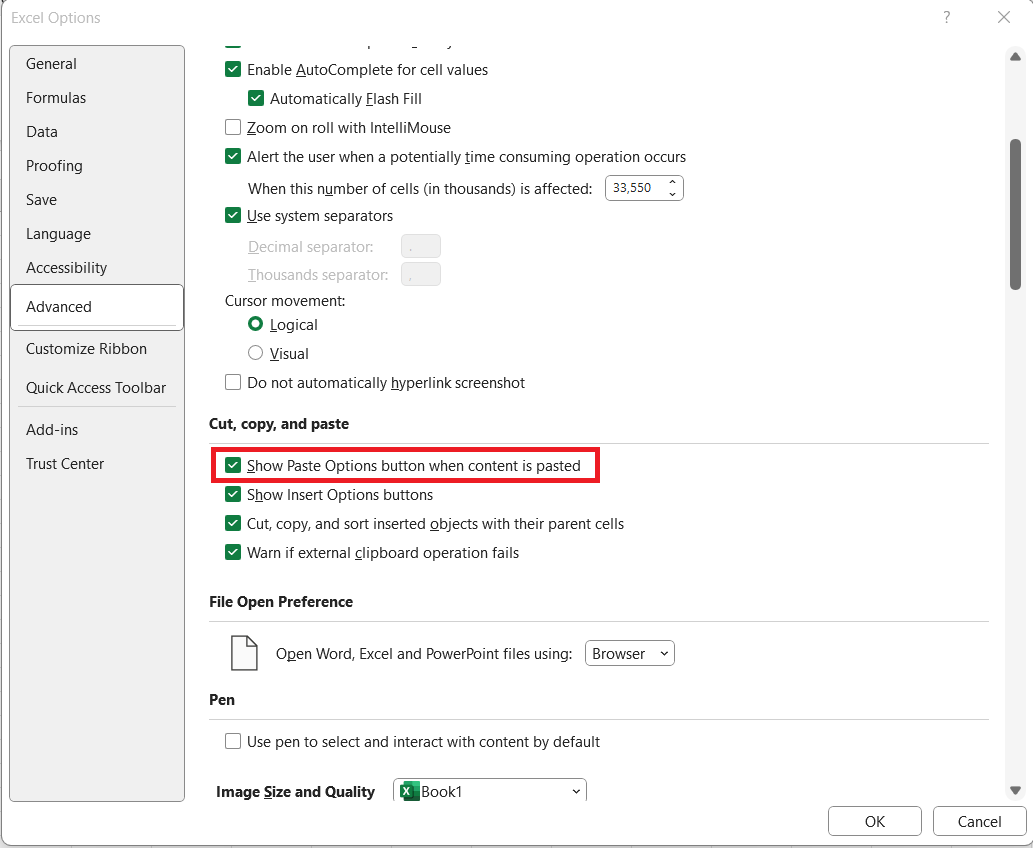
Task: Toggle Show Paste Options button checkbox
Action: (233, 465)
